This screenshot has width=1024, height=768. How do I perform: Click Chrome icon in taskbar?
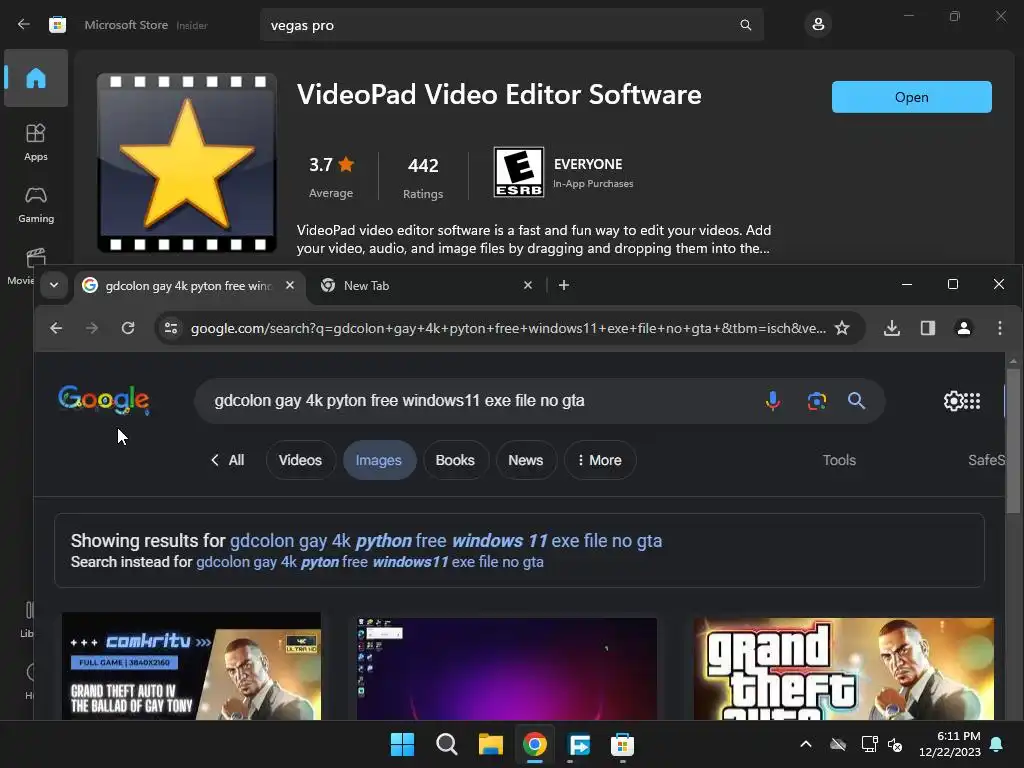click(534, 744)
